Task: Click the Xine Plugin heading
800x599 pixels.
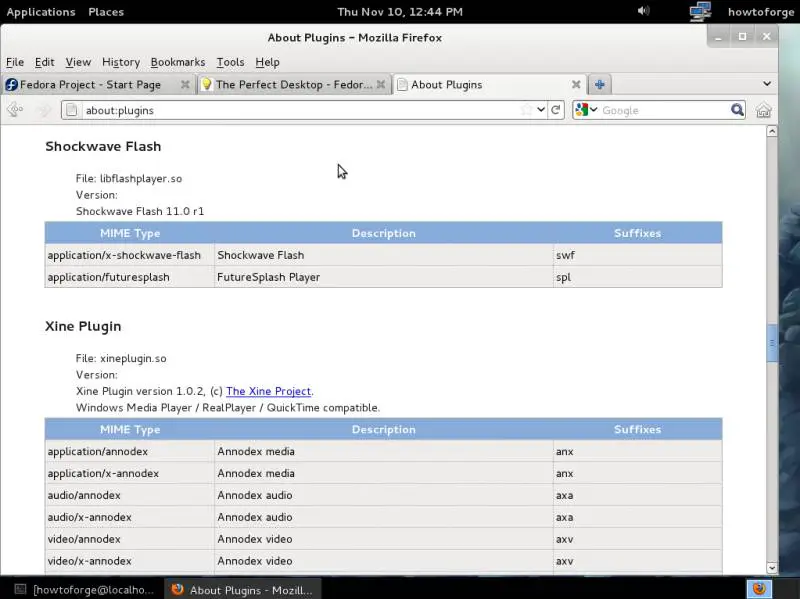Action: point(83,327)
